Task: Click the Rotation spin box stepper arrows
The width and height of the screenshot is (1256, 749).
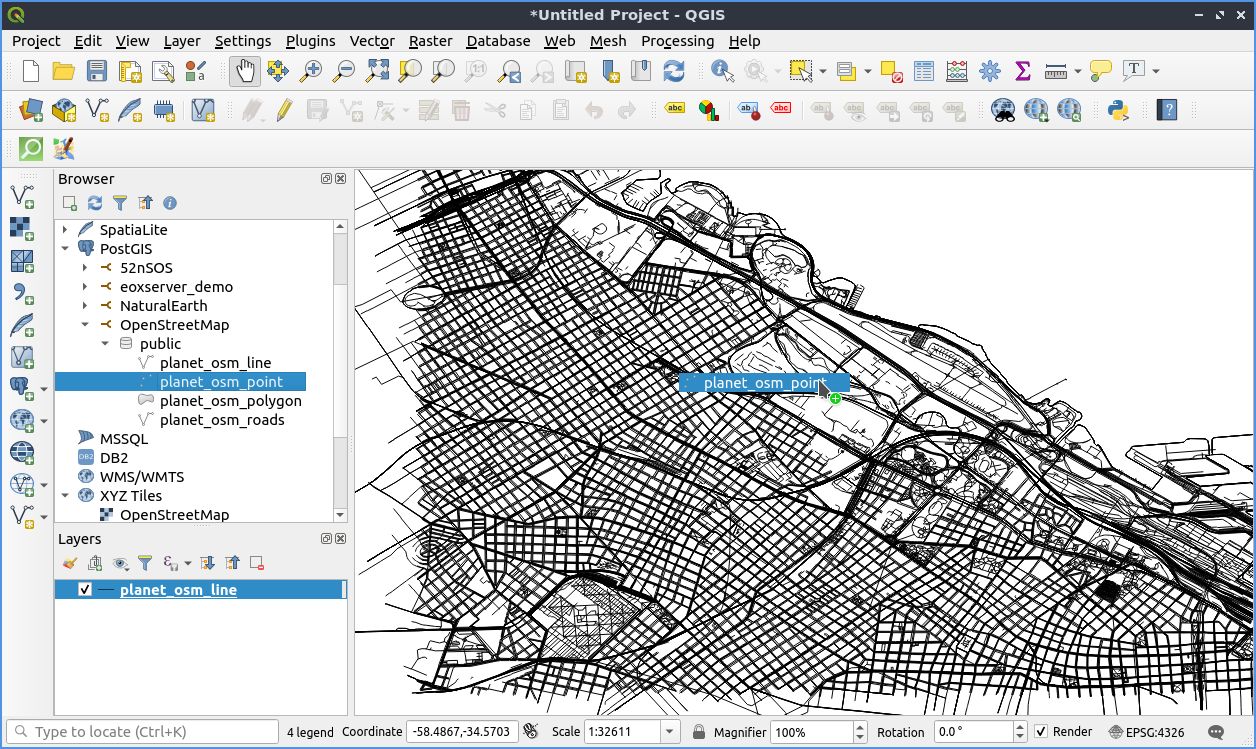Action: [x=1020, y=732]
